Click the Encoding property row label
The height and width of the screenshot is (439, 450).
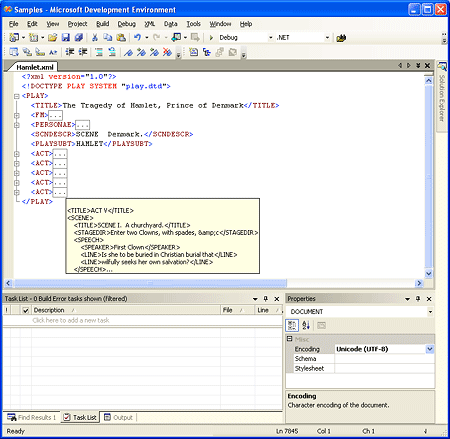click(307, 349)
